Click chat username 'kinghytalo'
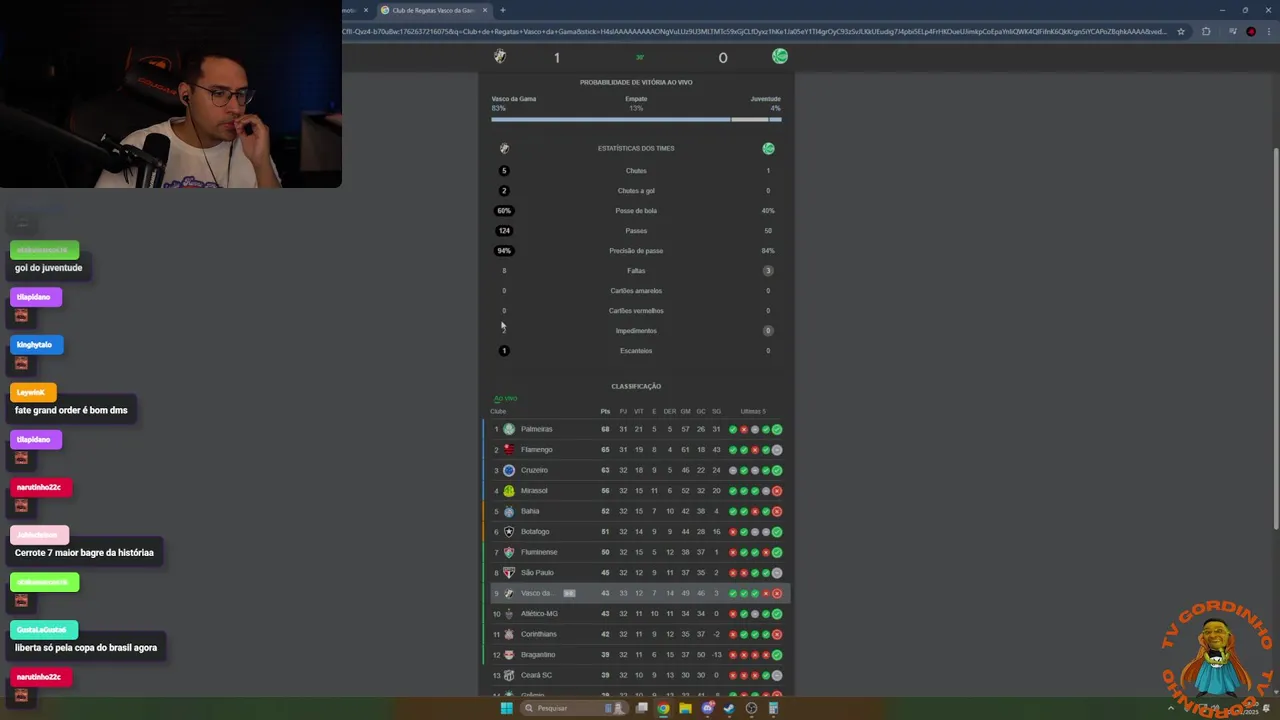Screen dimensions: 1280x720 click(x=34, y=345)
